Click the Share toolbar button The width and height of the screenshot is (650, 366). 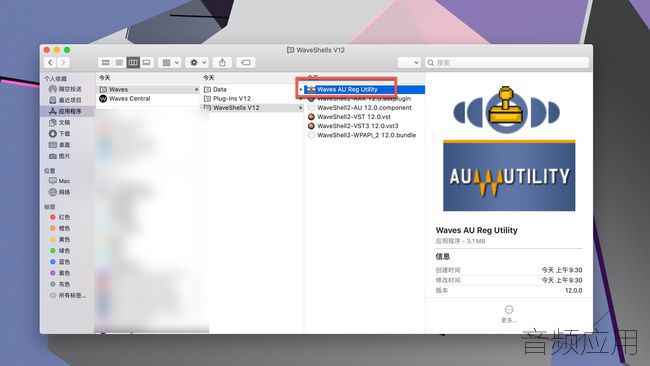(223, 63)
